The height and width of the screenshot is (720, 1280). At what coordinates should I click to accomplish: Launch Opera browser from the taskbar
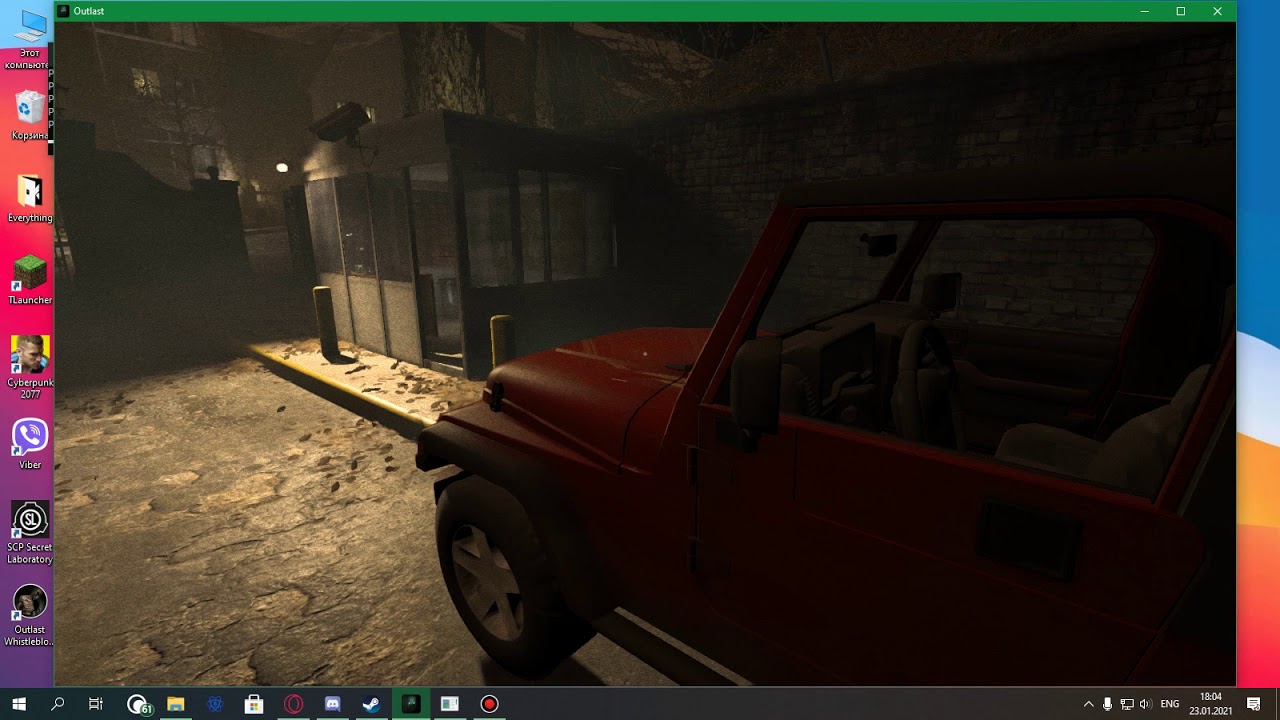293,704
